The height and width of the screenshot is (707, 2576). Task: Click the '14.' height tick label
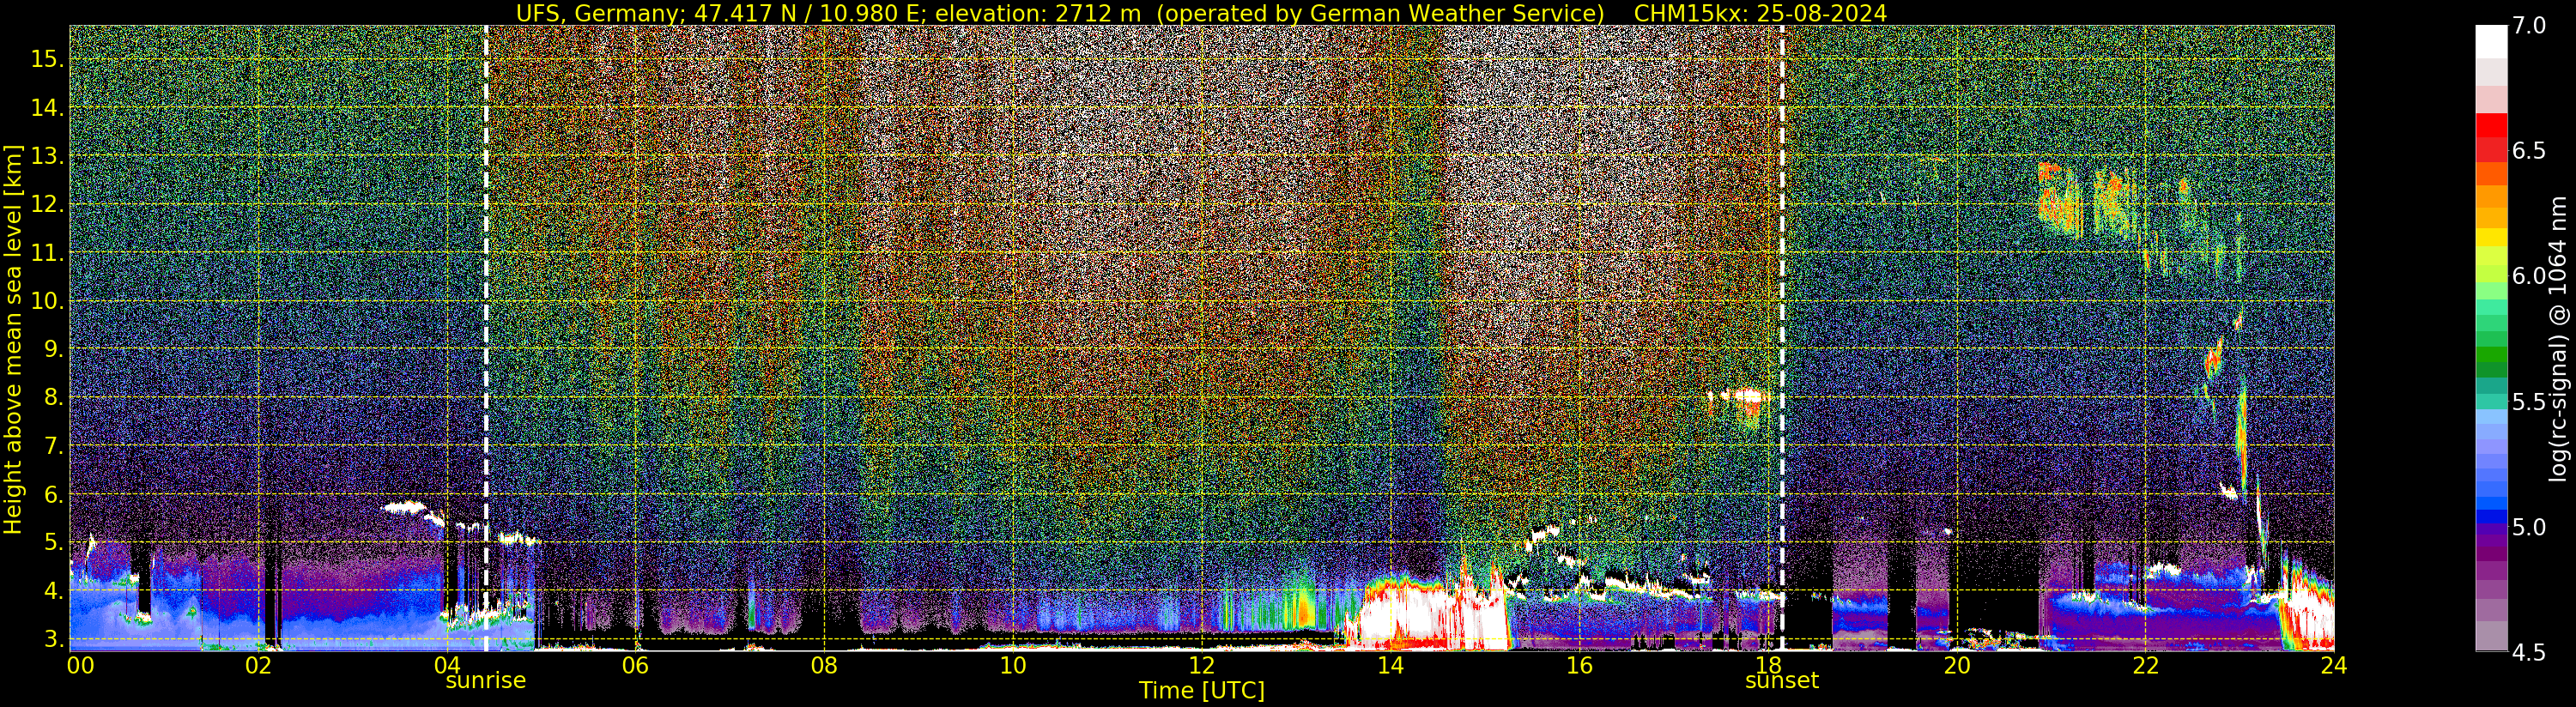pyautogui.click(x=47, y=107)
